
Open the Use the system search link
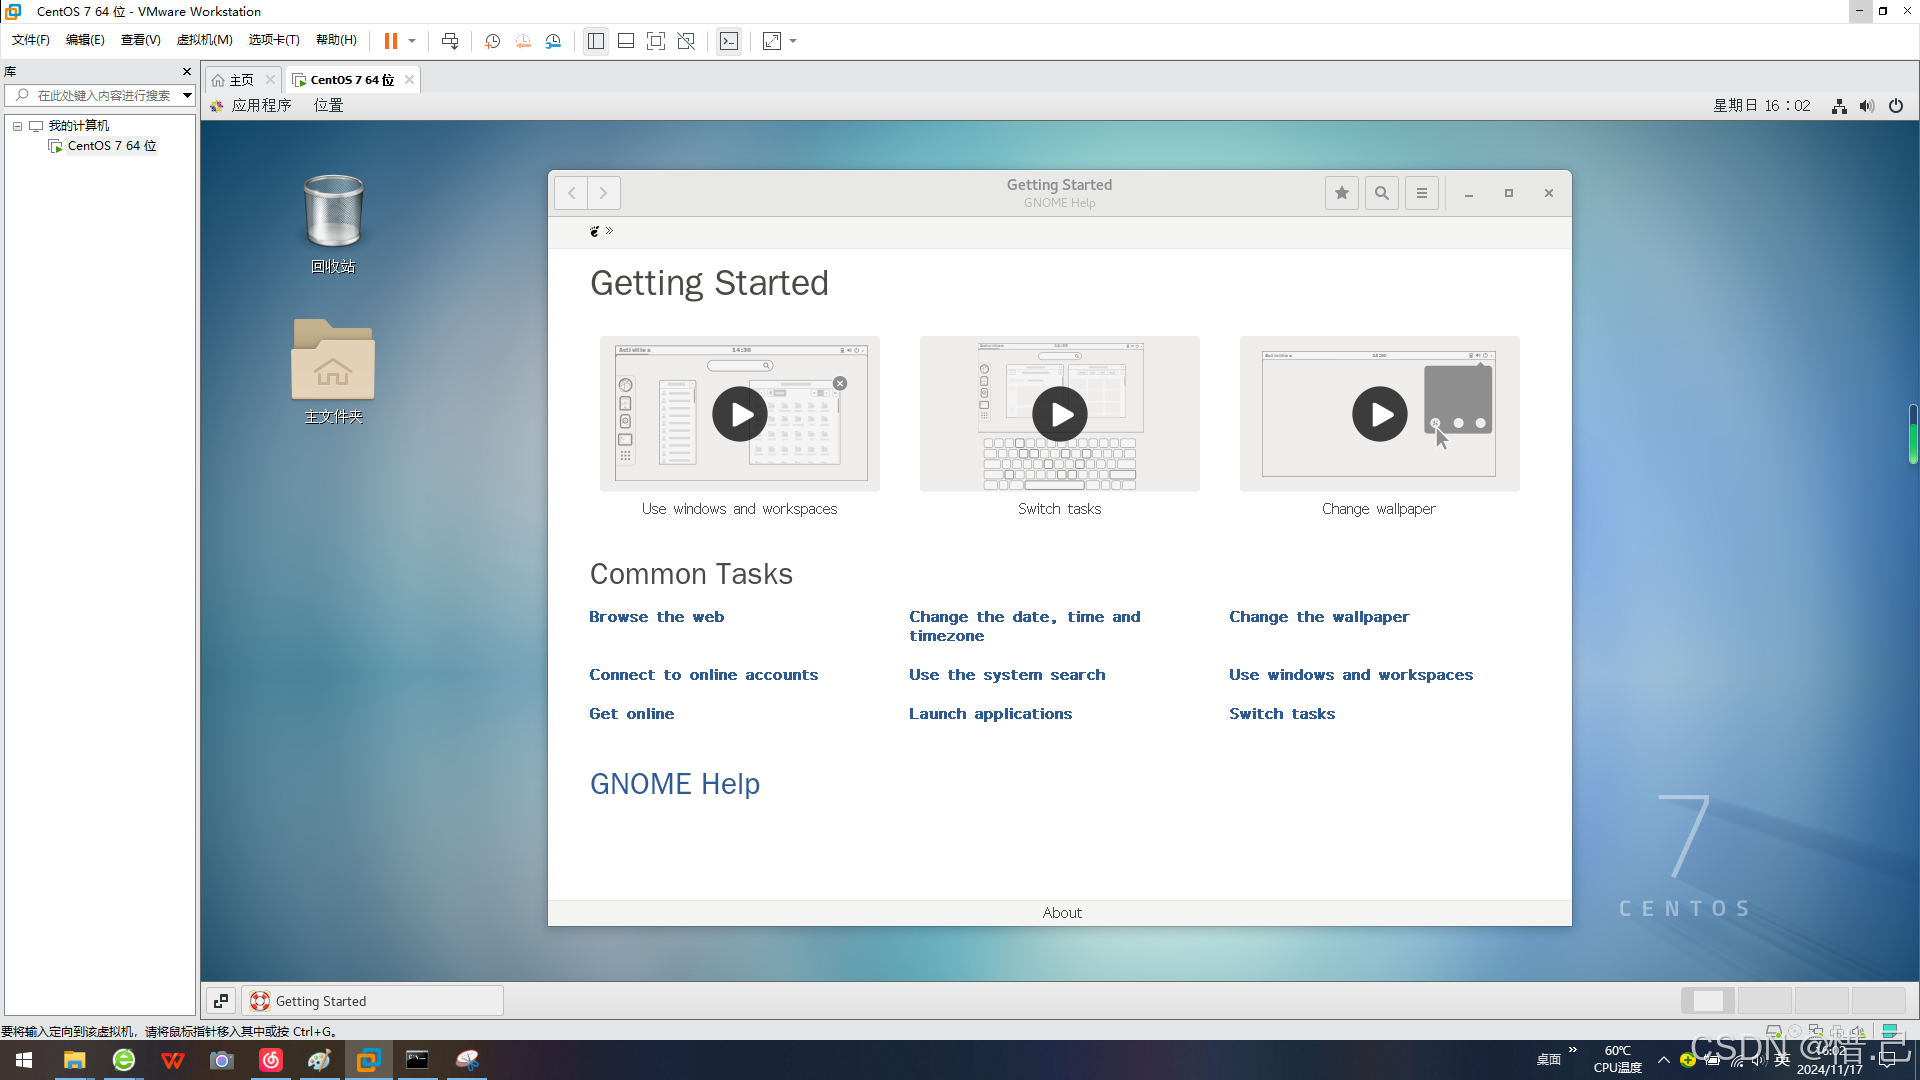pyautogui.click(x=1007, y=675)
